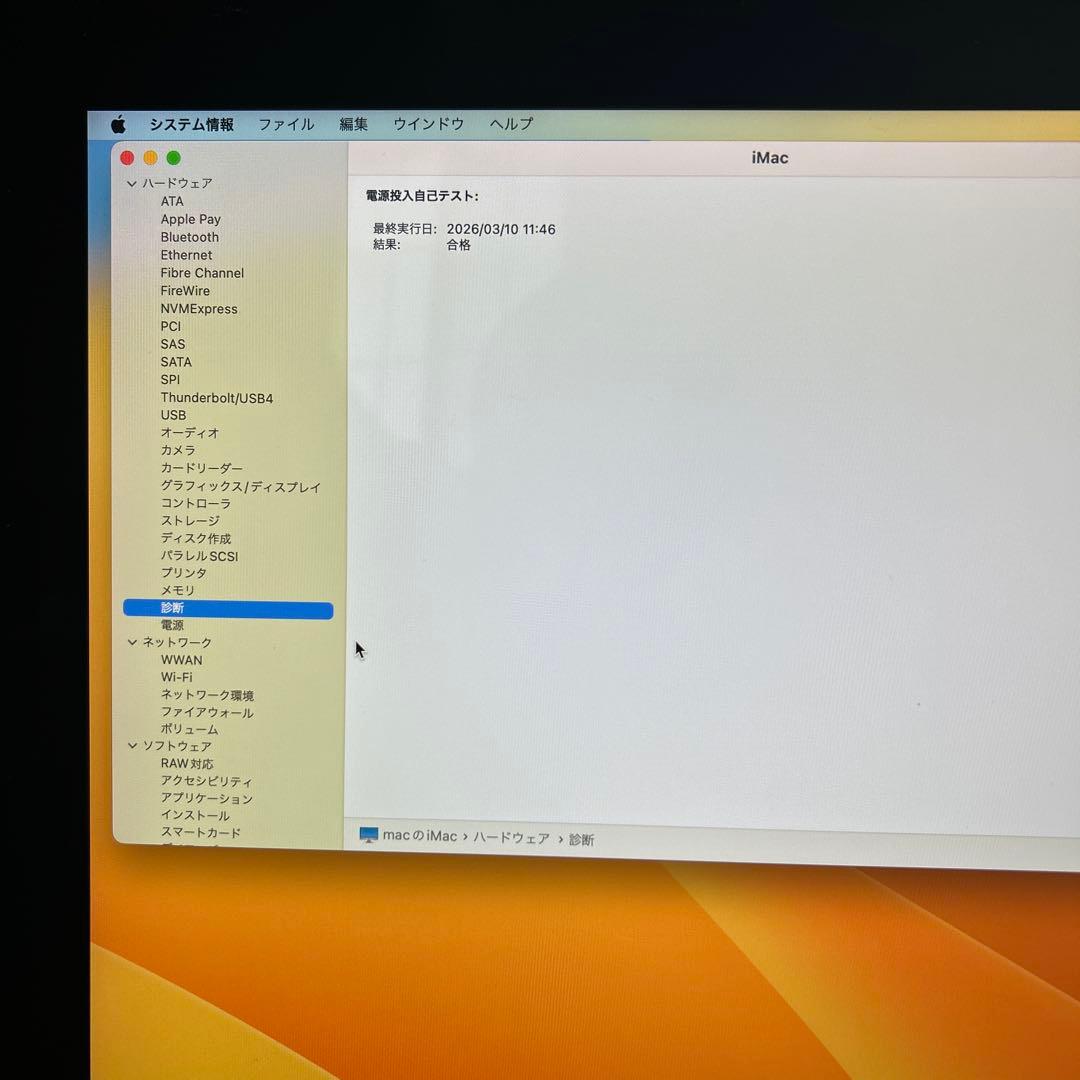Click ハードウェア in the path bar
Viewport: 1080px width, 1080px height.
click(x=512, y=838)
